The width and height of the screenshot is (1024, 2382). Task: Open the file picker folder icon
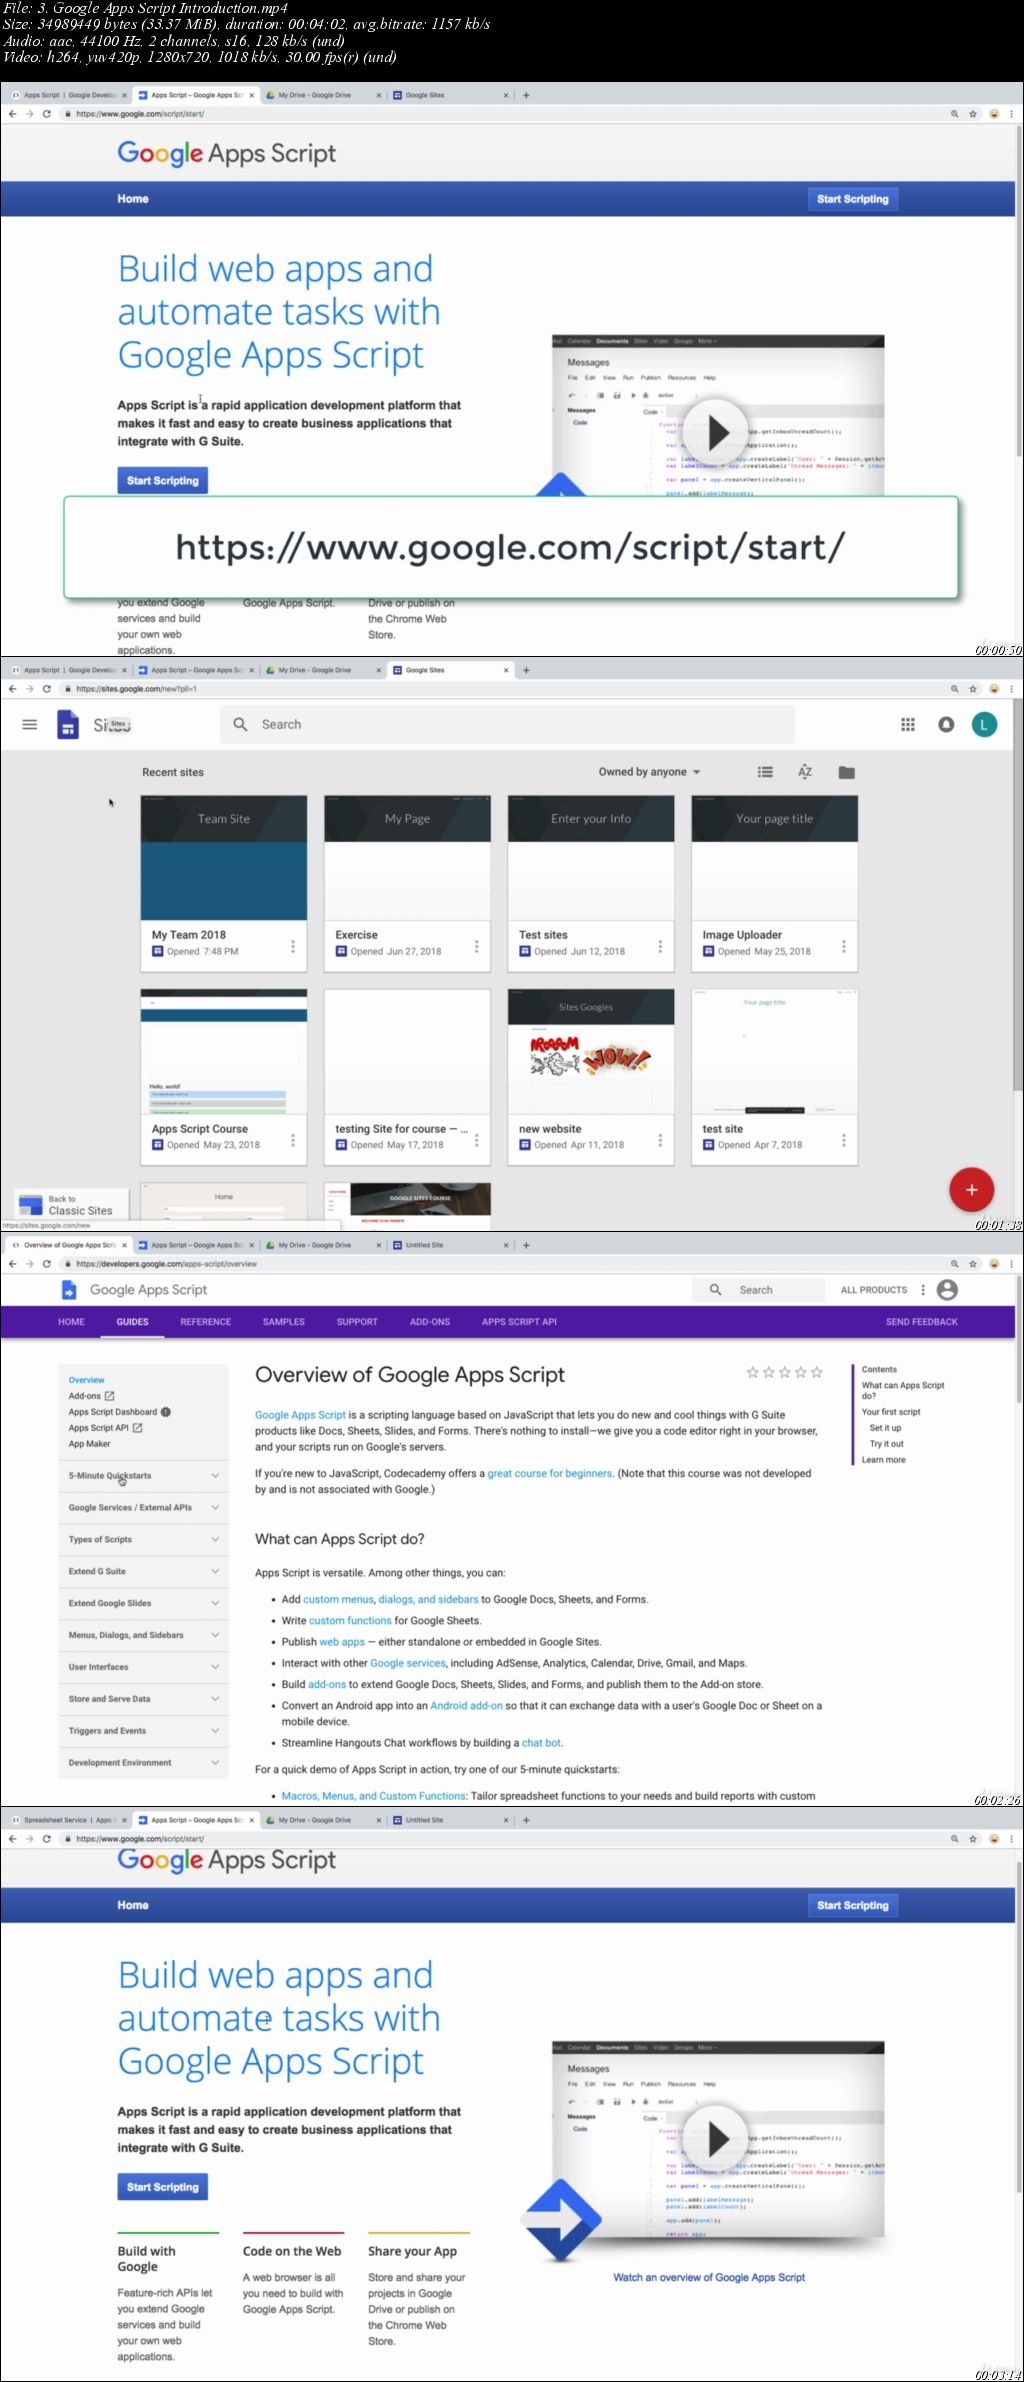click(846, 772)
